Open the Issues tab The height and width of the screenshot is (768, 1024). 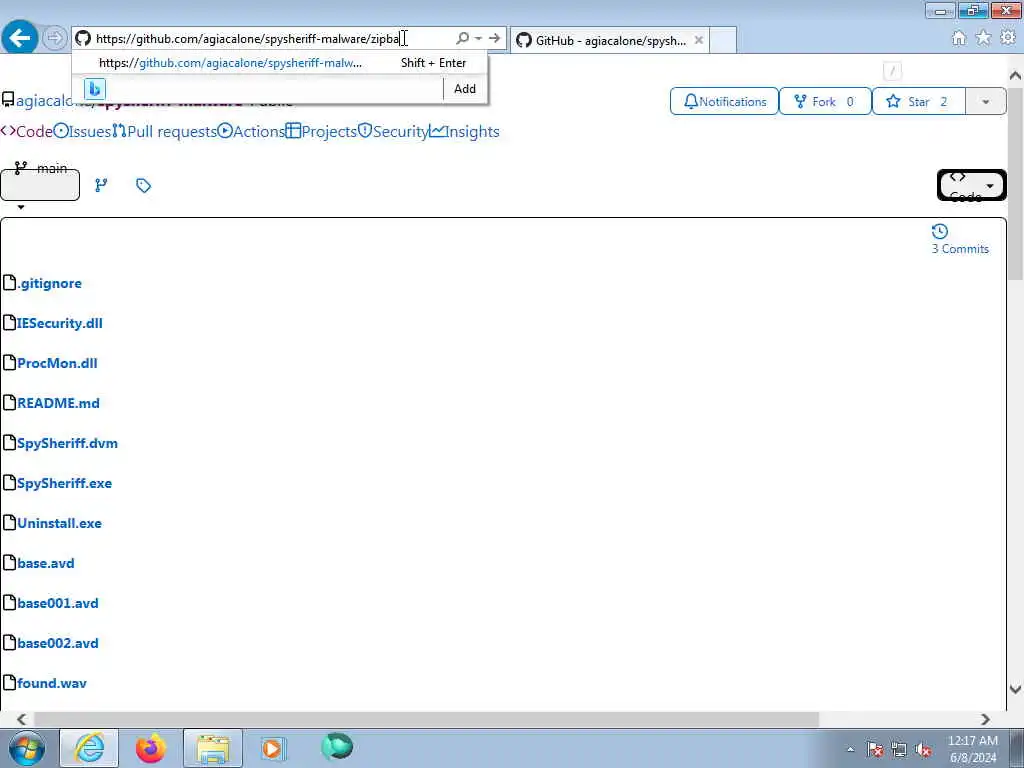[x=82, y=131]
